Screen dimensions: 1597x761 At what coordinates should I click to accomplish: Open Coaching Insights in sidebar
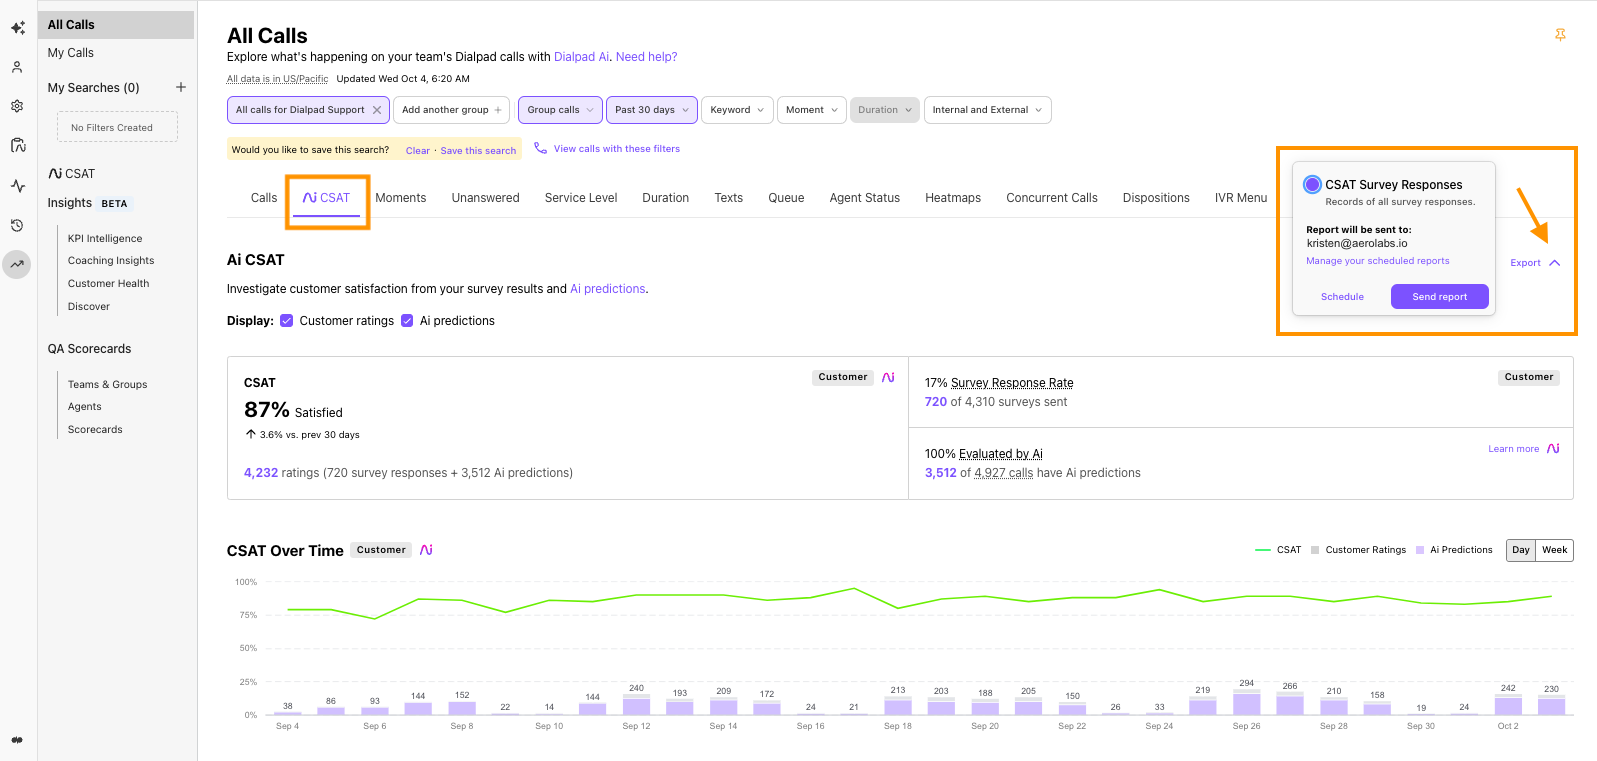pyautogui.click(x=111, y=261)
